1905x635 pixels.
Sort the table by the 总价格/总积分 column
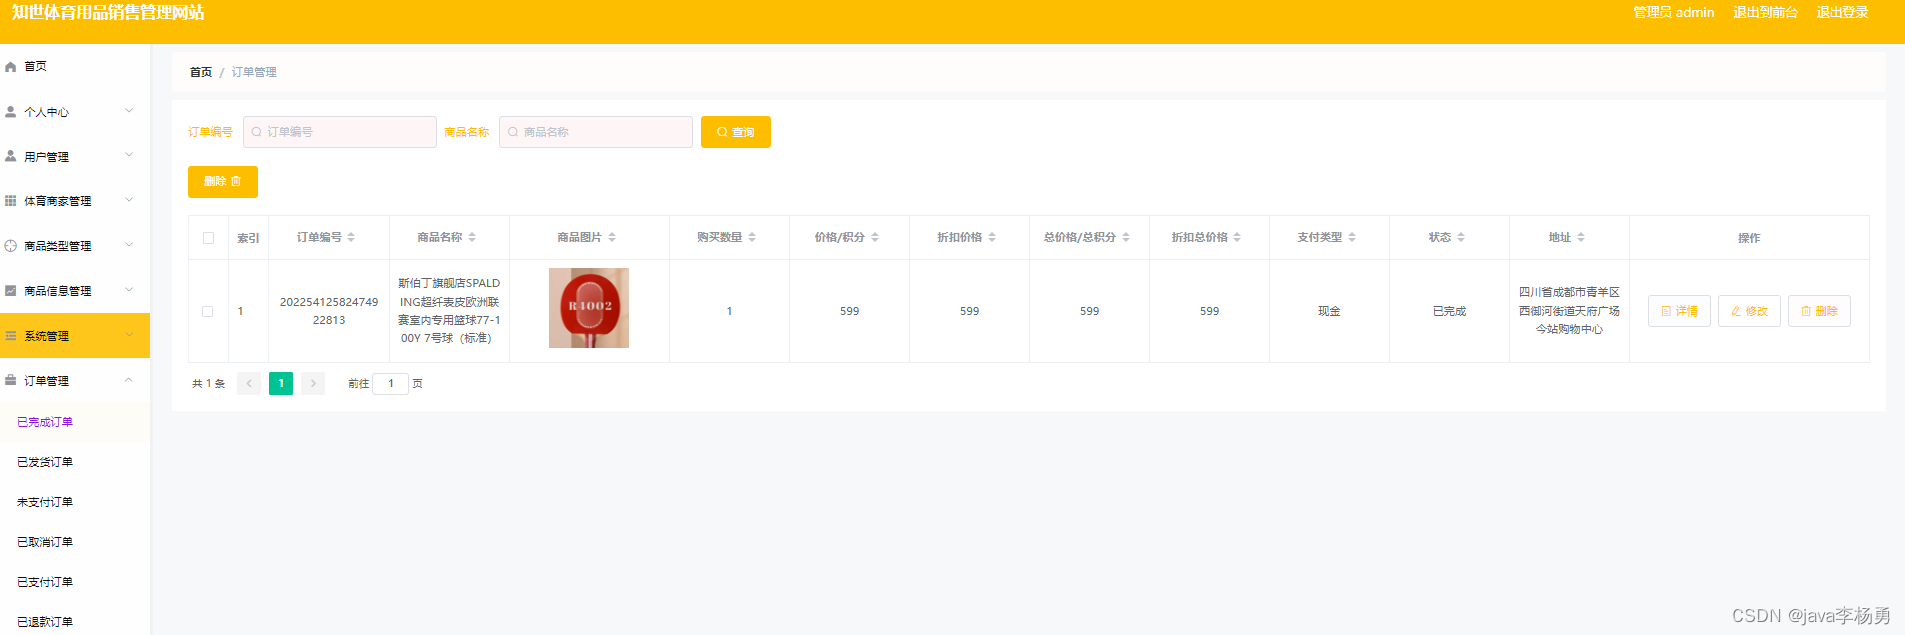[1126, 238]
